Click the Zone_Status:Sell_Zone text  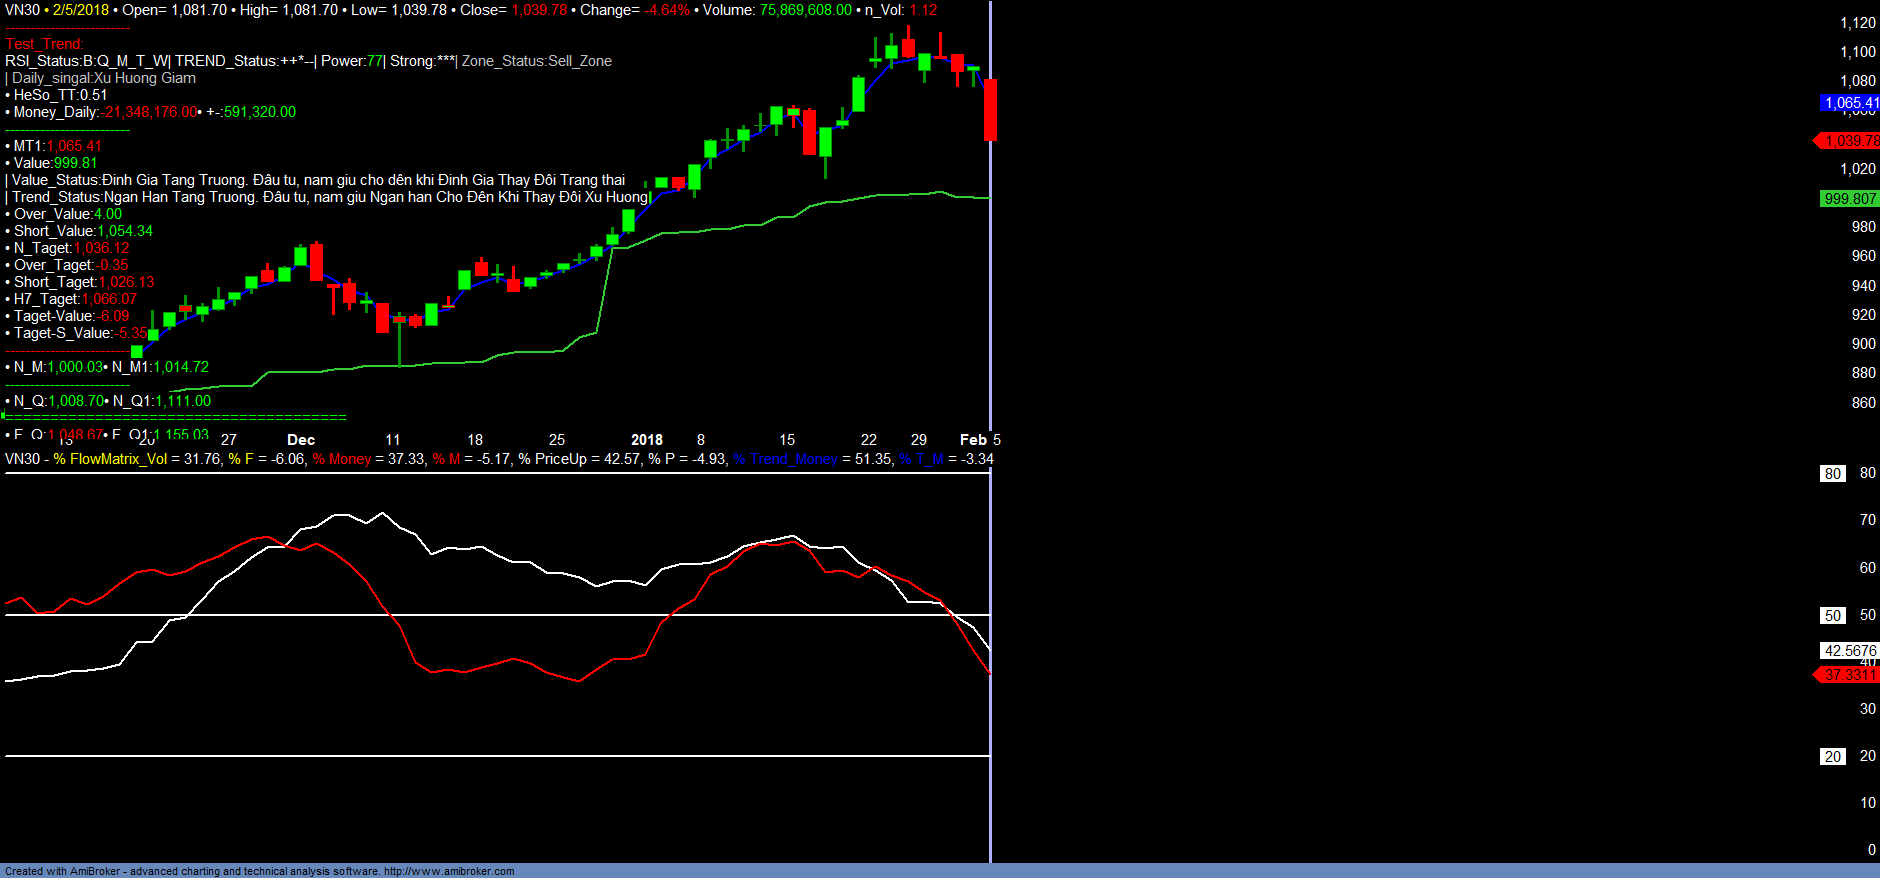537,61
